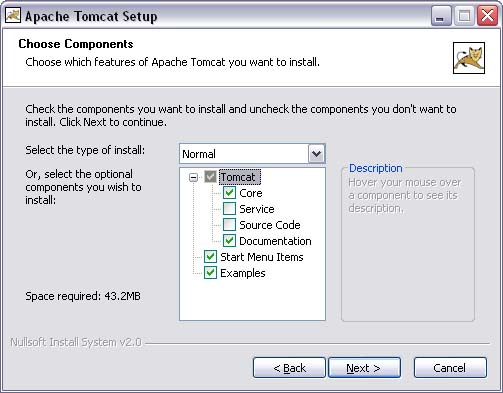
Task: Select the Tomcat tree item label
Action: [x=238, y=177]
